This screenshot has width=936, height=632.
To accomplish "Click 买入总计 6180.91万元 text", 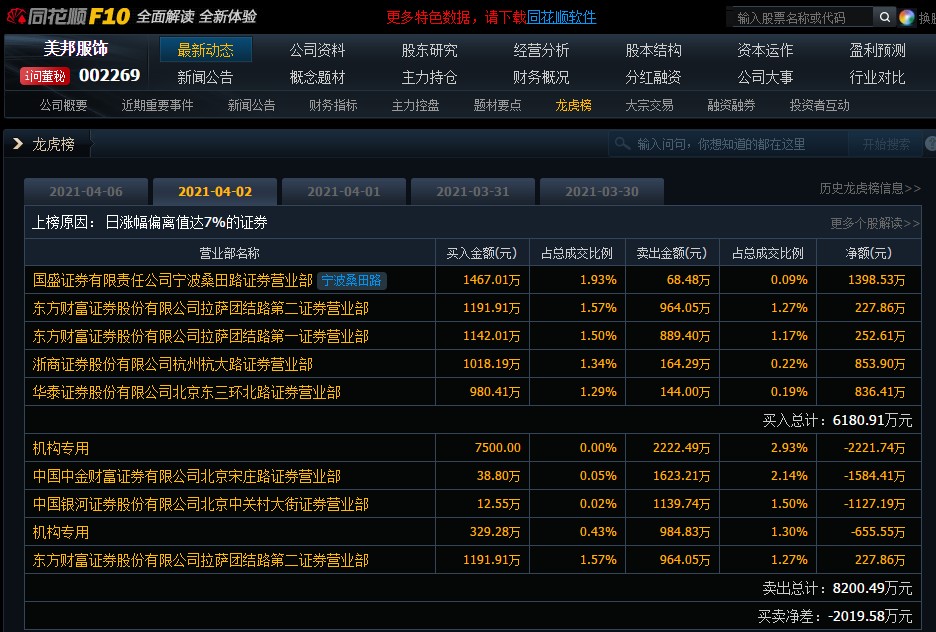I will click(837, 420).
